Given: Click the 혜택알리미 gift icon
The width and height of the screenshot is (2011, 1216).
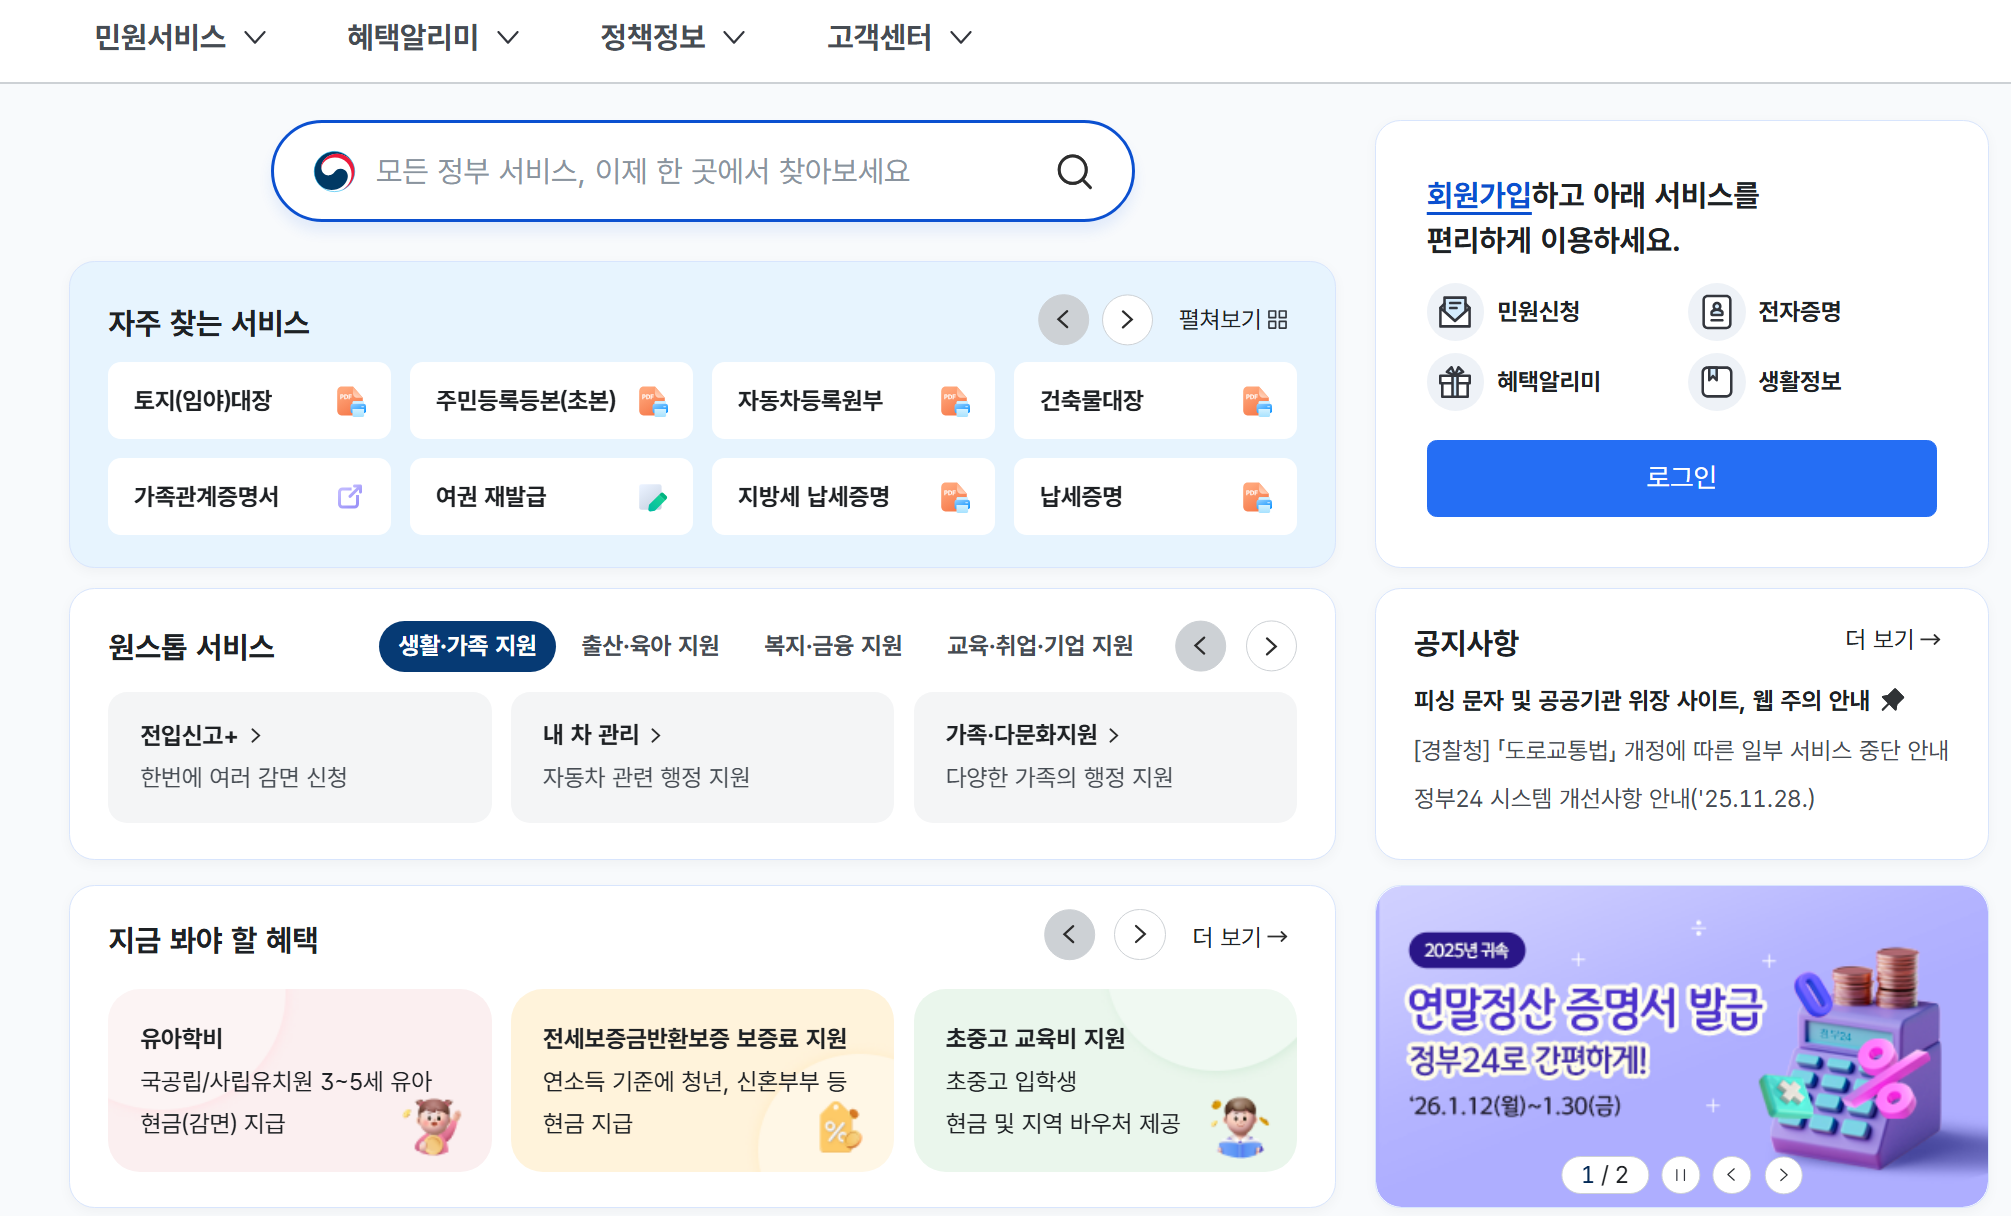Looking at the screenshot, I should click(1455, 381).
